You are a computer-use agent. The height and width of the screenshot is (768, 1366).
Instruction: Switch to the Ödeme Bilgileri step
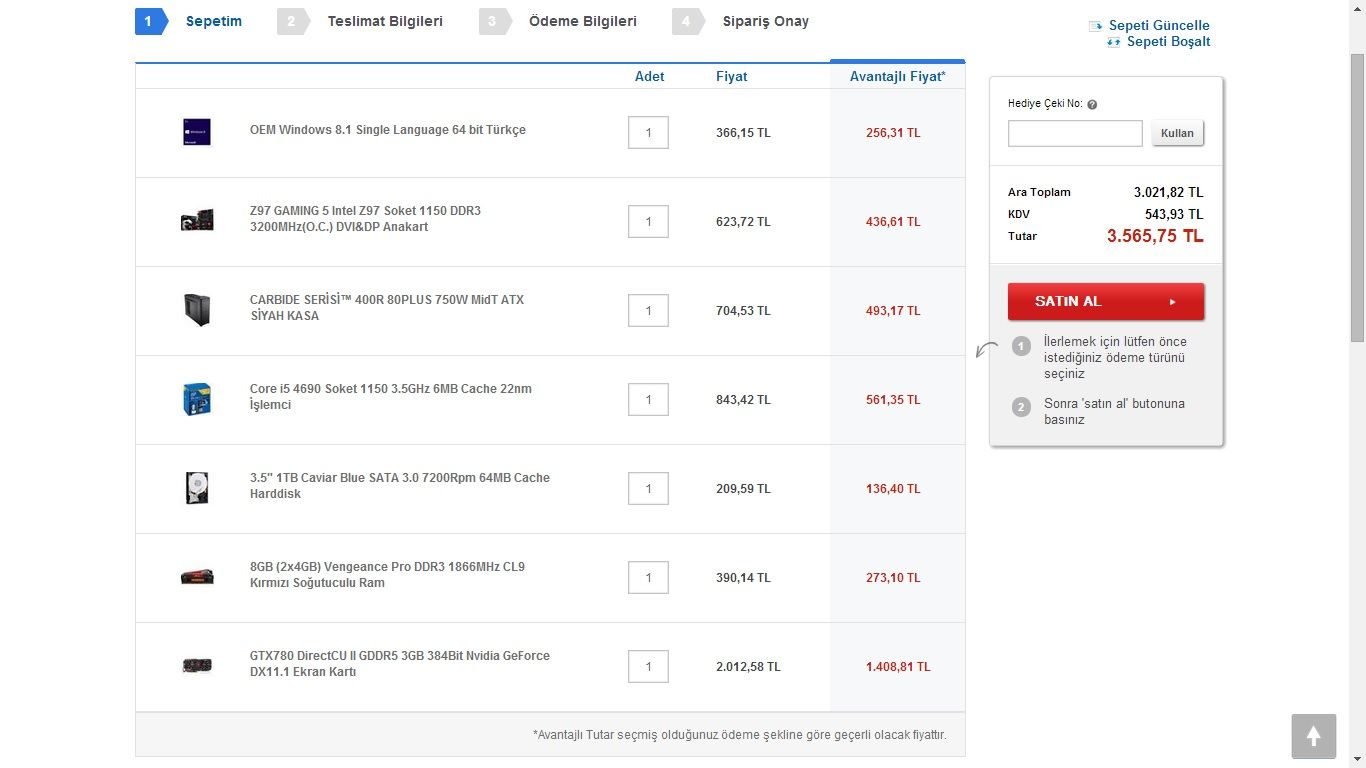pyautogui.click(x=582, y=21)
